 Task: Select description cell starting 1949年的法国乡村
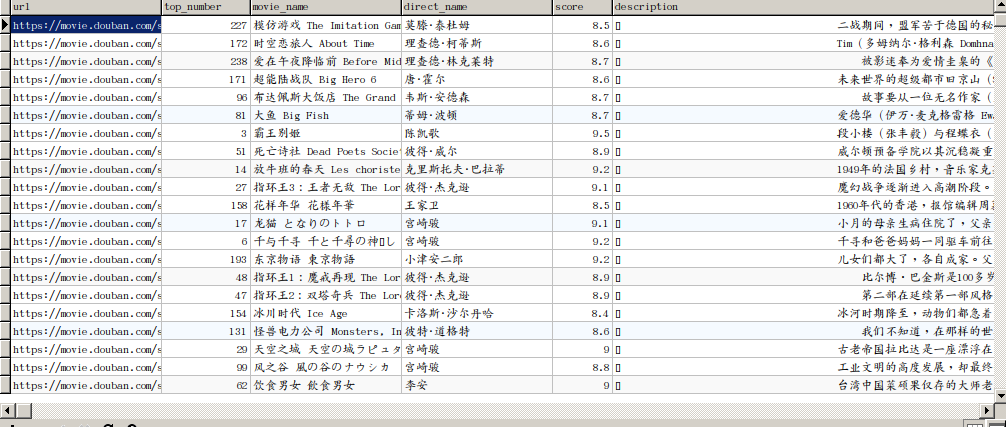click(x=803, y=169)
